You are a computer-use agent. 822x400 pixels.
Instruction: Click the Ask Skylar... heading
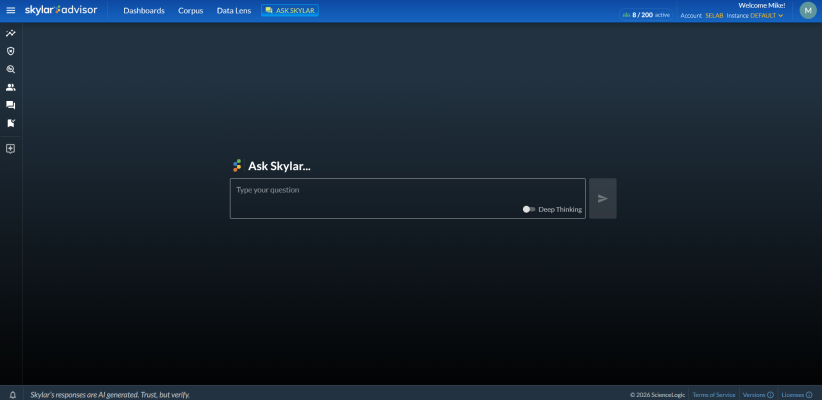[x=279, y=166]
